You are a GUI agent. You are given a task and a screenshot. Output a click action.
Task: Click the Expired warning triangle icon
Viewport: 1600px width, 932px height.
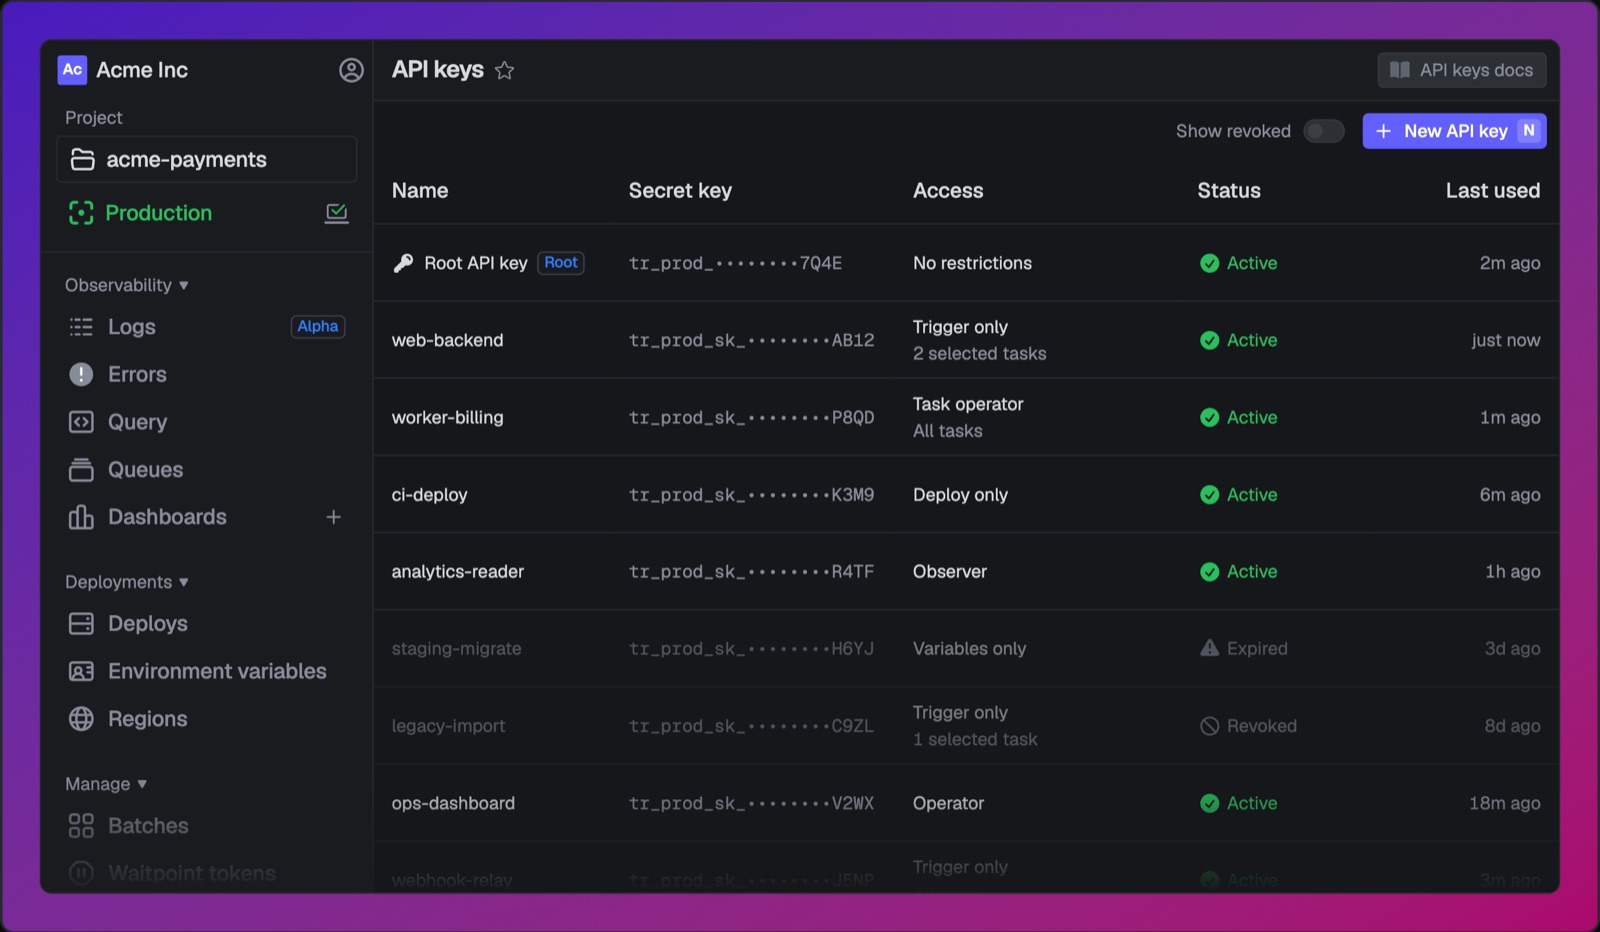click(1209, 648)
